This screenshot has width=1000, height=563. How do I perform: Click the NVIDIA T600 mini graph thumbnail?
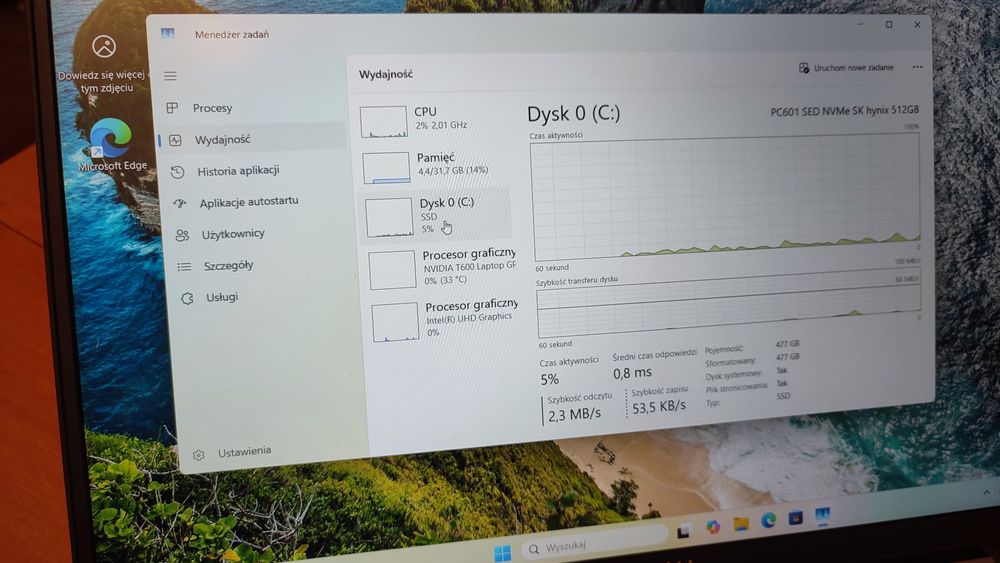(392, 270)
